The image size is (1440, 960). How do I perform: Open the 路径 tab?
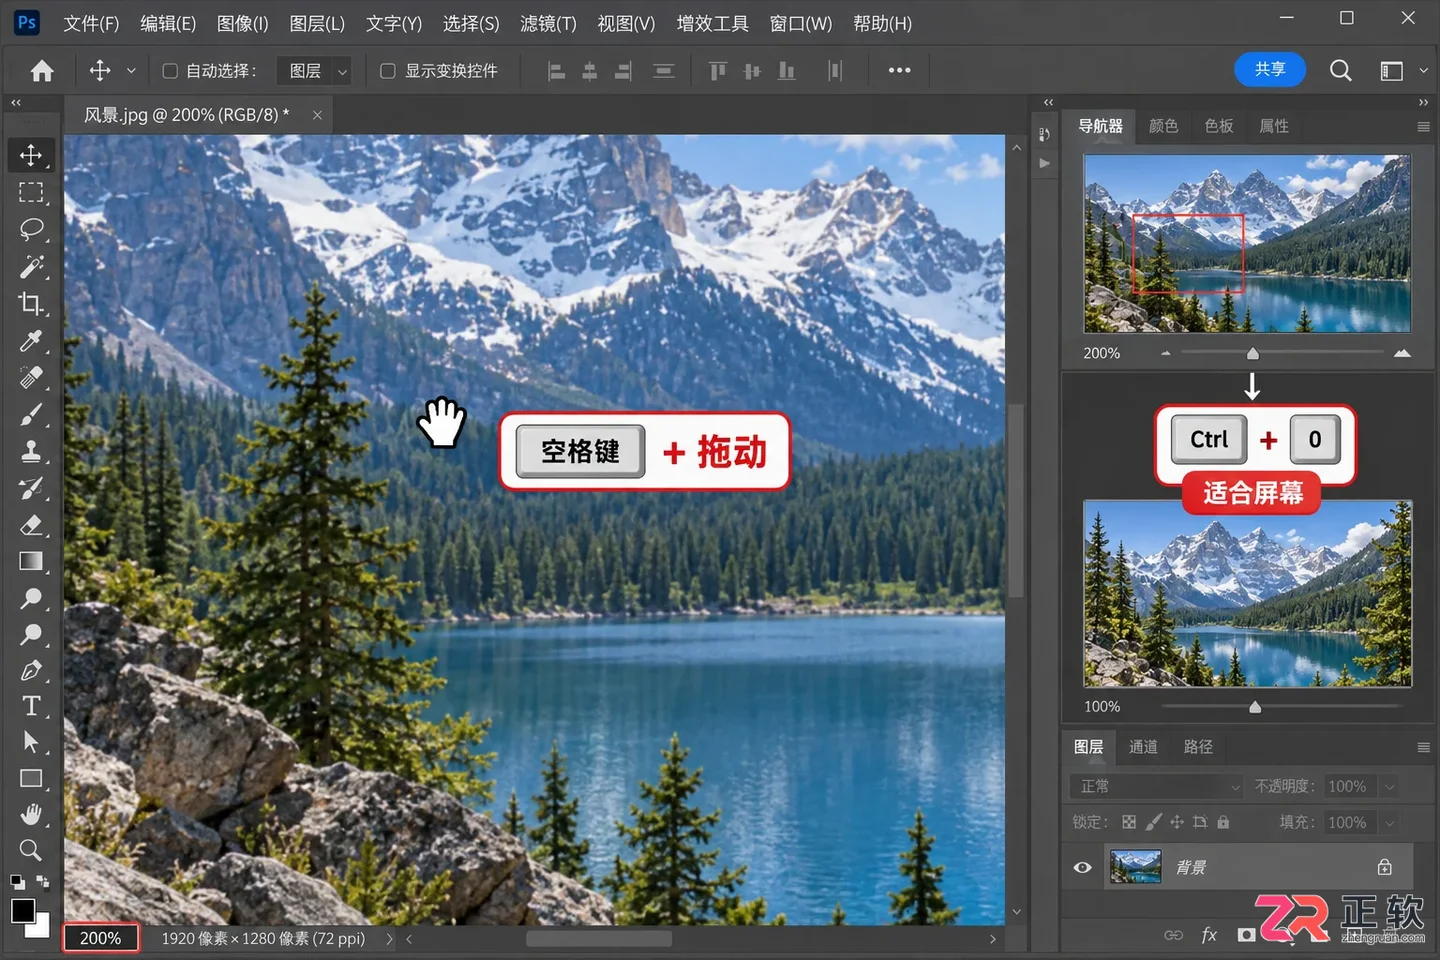[x=1198, y=747]
